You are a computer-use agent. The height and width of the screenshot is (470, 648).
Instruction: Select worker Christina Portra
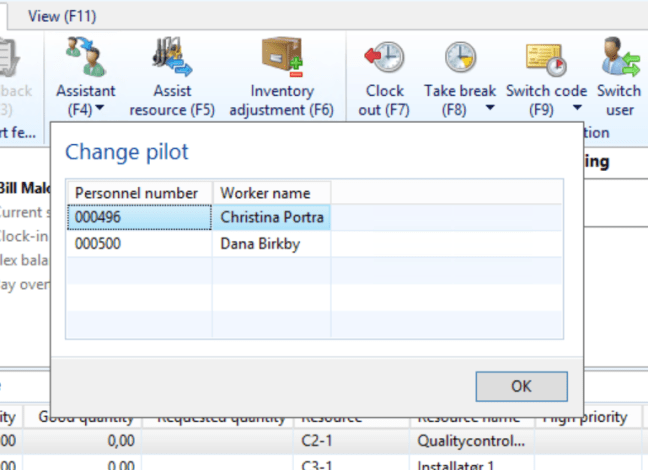pos(272,217)
